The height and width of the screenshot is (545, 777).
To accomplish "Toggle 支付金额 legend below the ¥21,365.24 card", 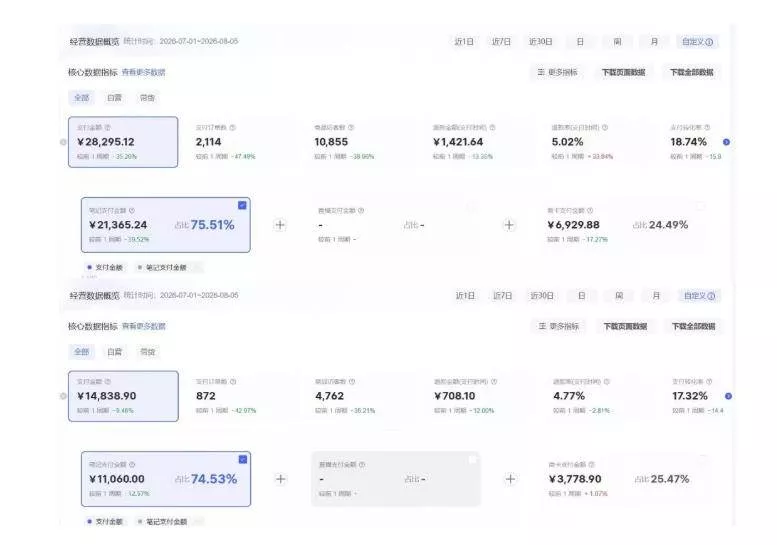I will click(105, 268).
